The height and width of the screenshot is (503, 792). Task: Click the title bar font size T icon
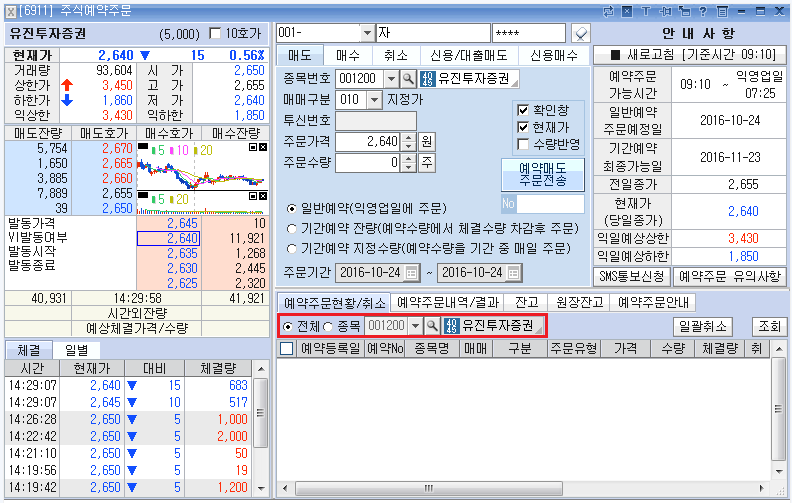click(648, 10)
